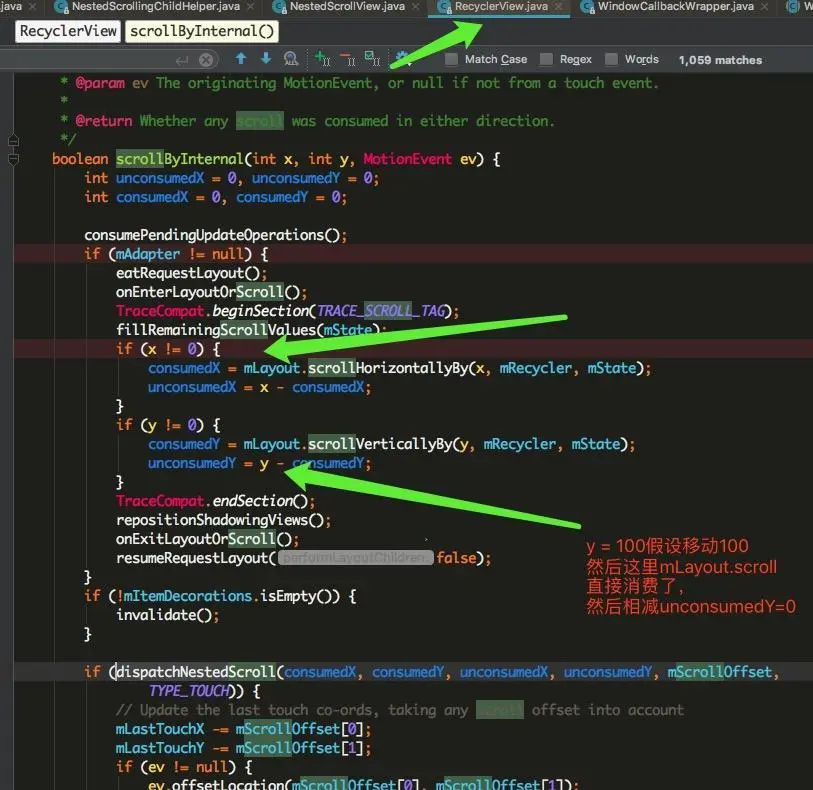The width and height of the screenshot is (813, 790).
Task: Remove a search filter field
Action: [347, 59]
